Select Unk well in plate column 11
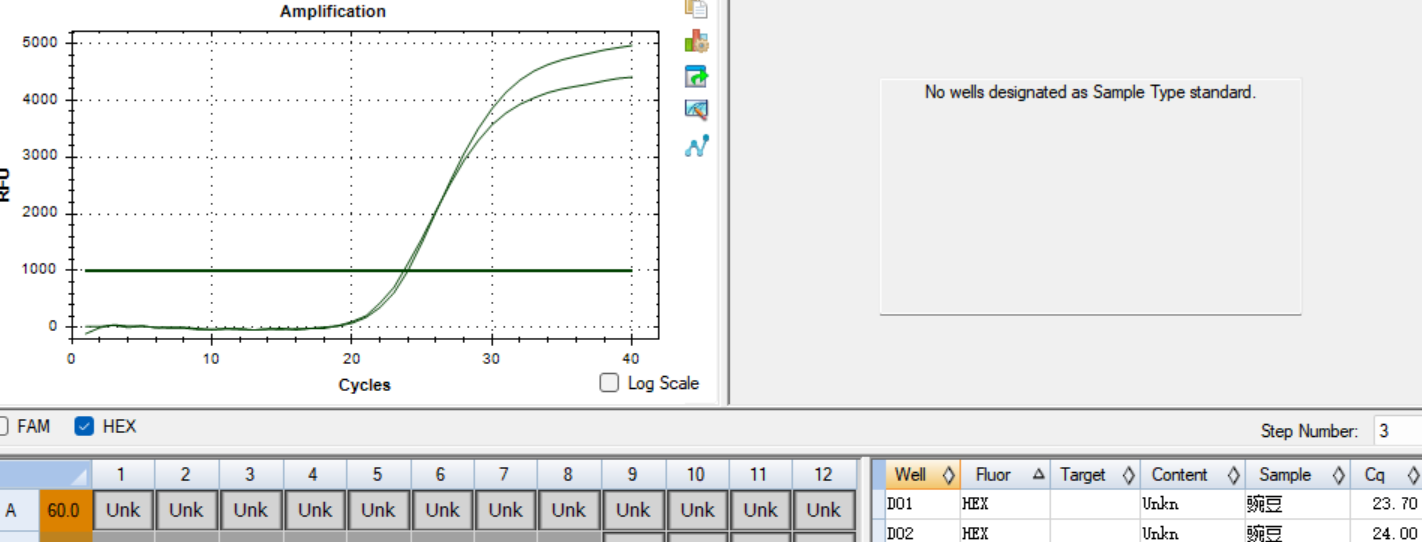1422x542 pixels. pyautogui.click(x=760, y=510)
